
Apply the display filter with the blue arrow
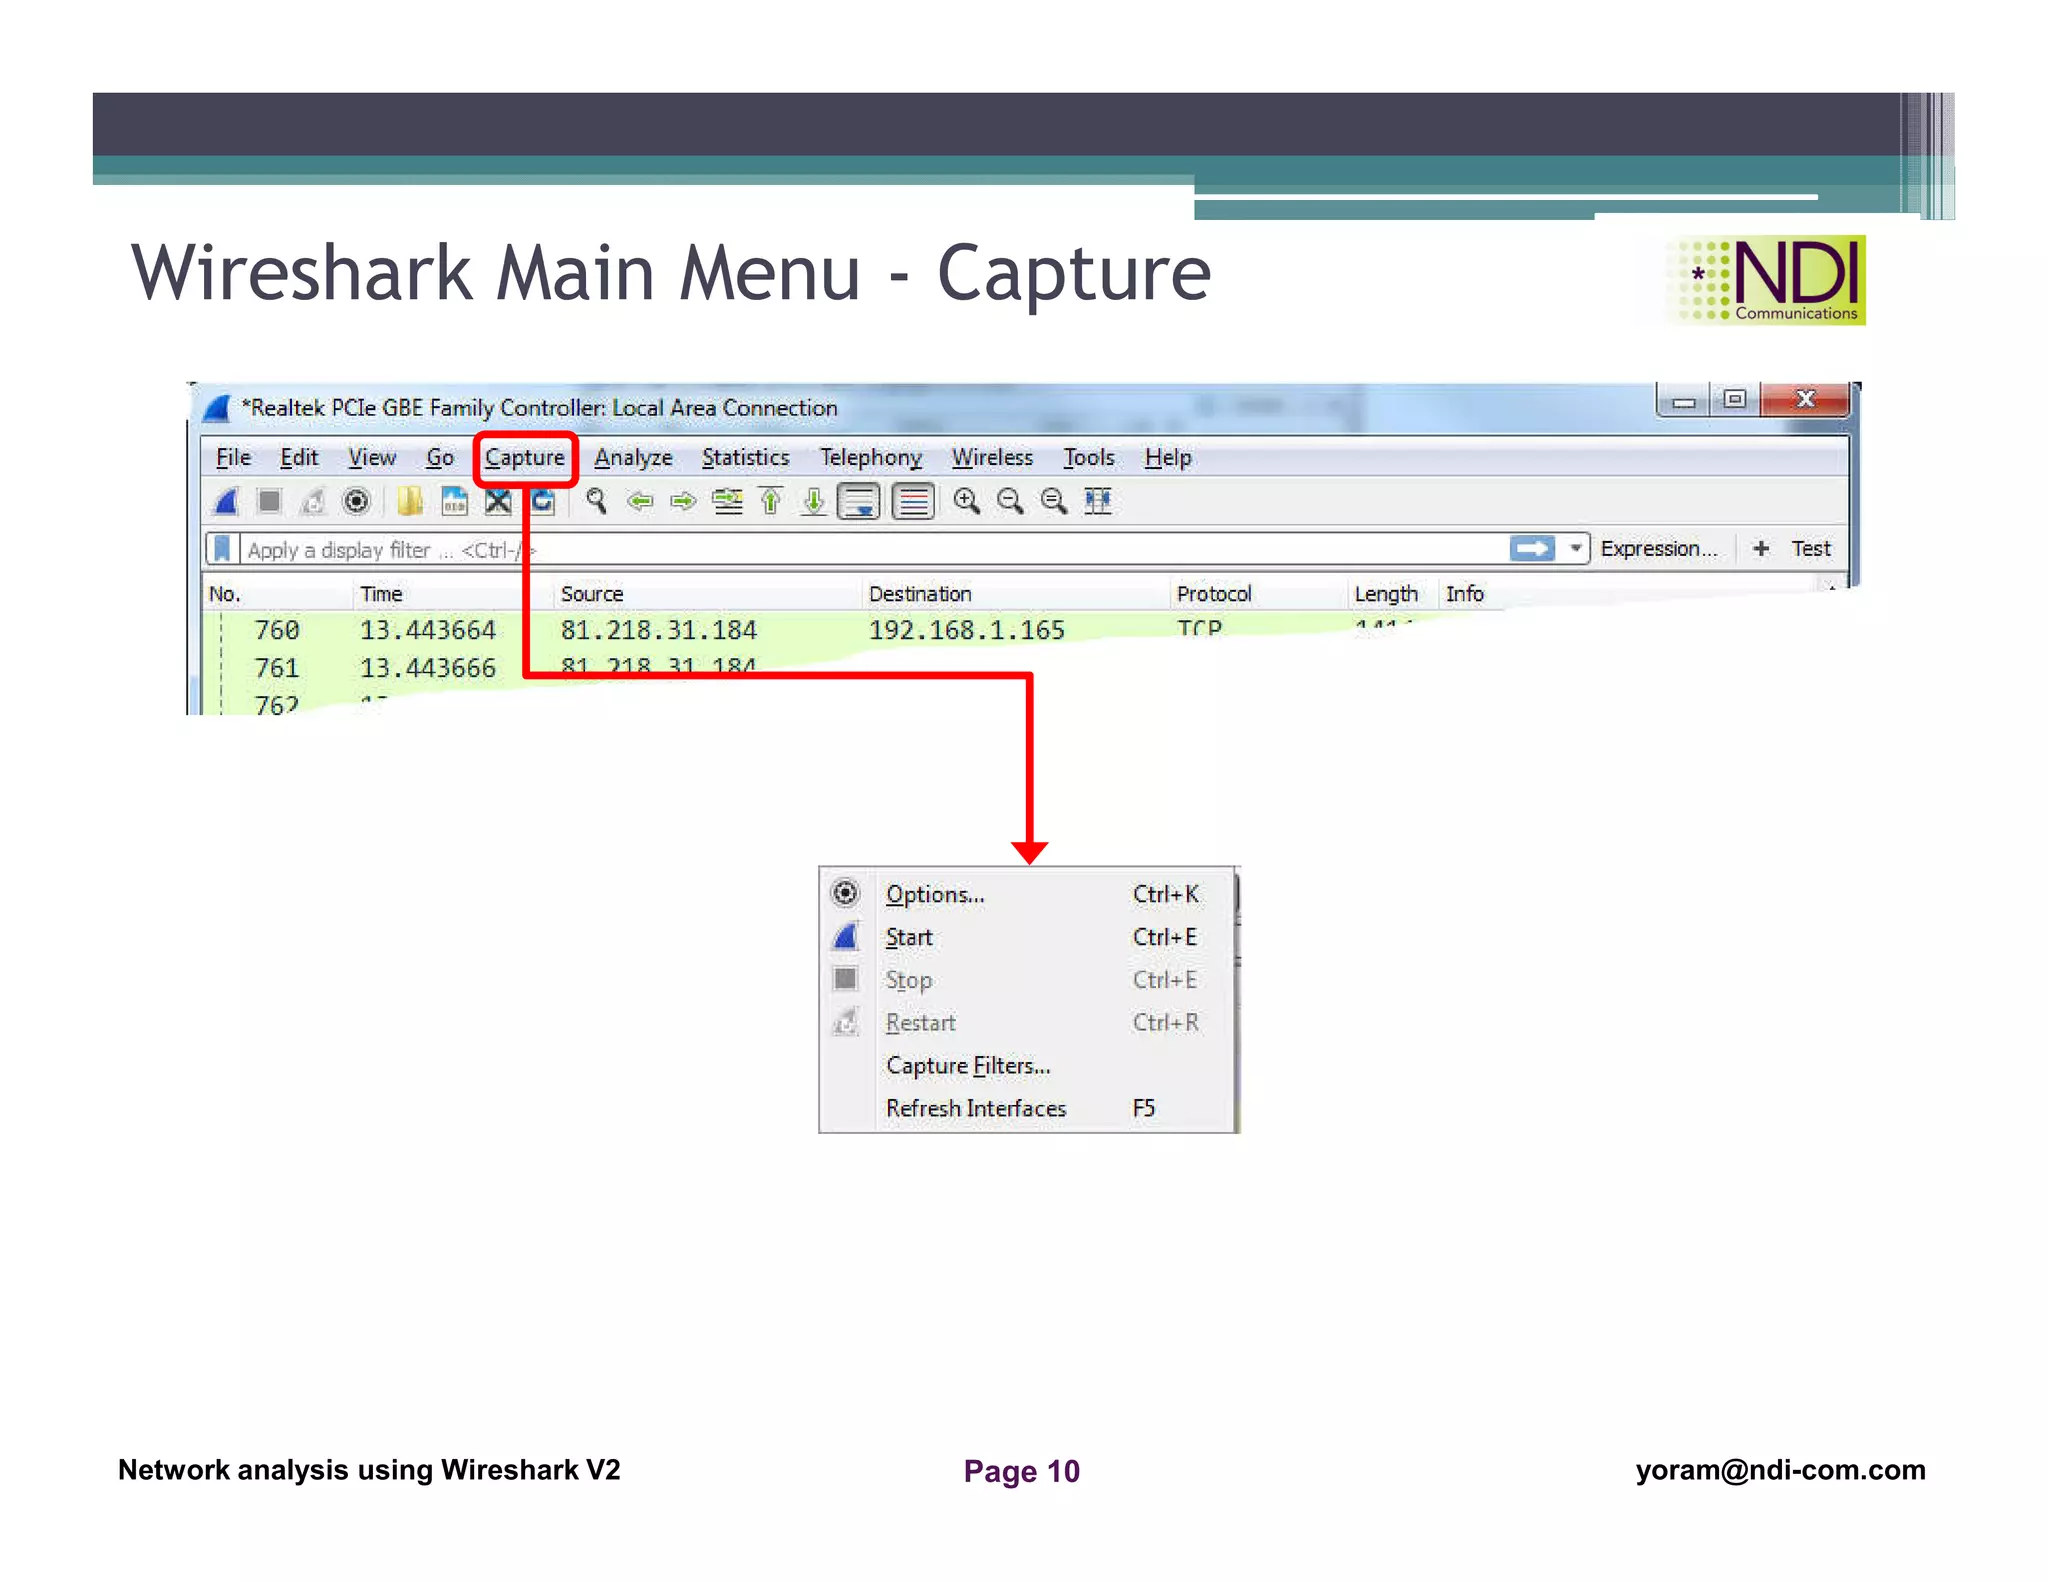pos(1532,548)
